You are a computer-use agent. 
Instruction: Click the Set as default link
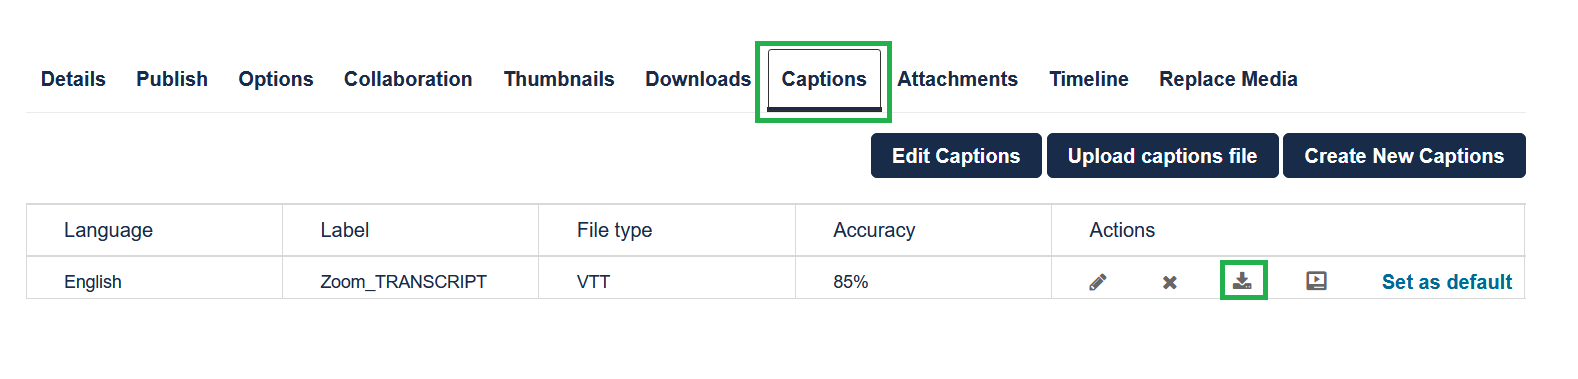pyautogui.click(x=1447, y=282)
